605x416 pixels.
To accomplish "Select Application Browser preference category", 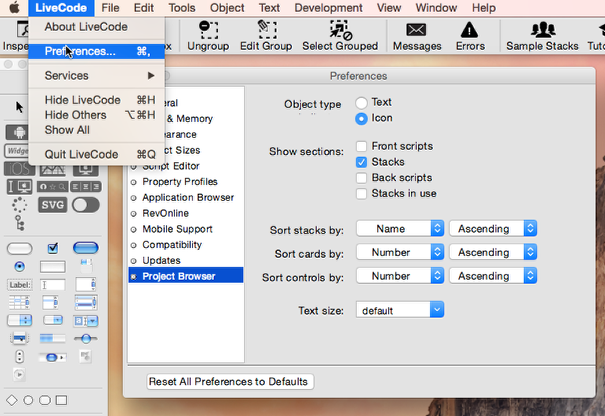I will click(x=186, y=198).
